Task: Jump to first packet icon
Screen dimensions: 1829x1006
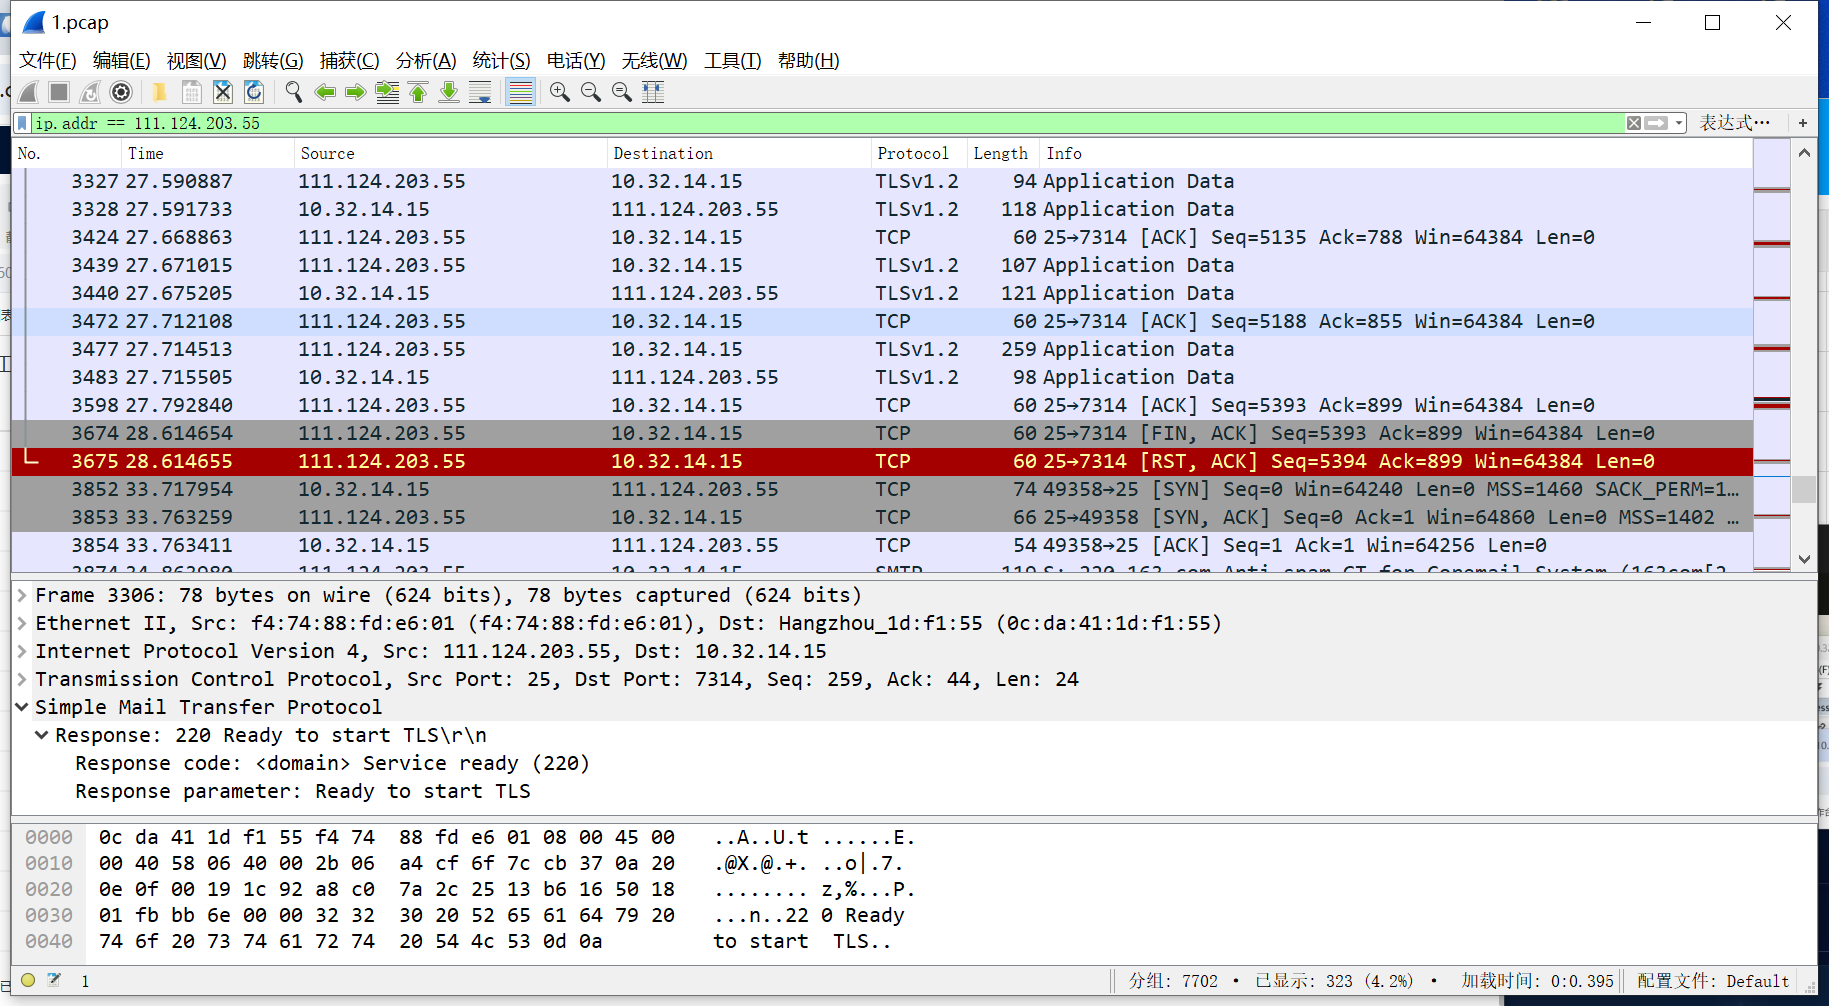Action: click(x=418, y=92)
